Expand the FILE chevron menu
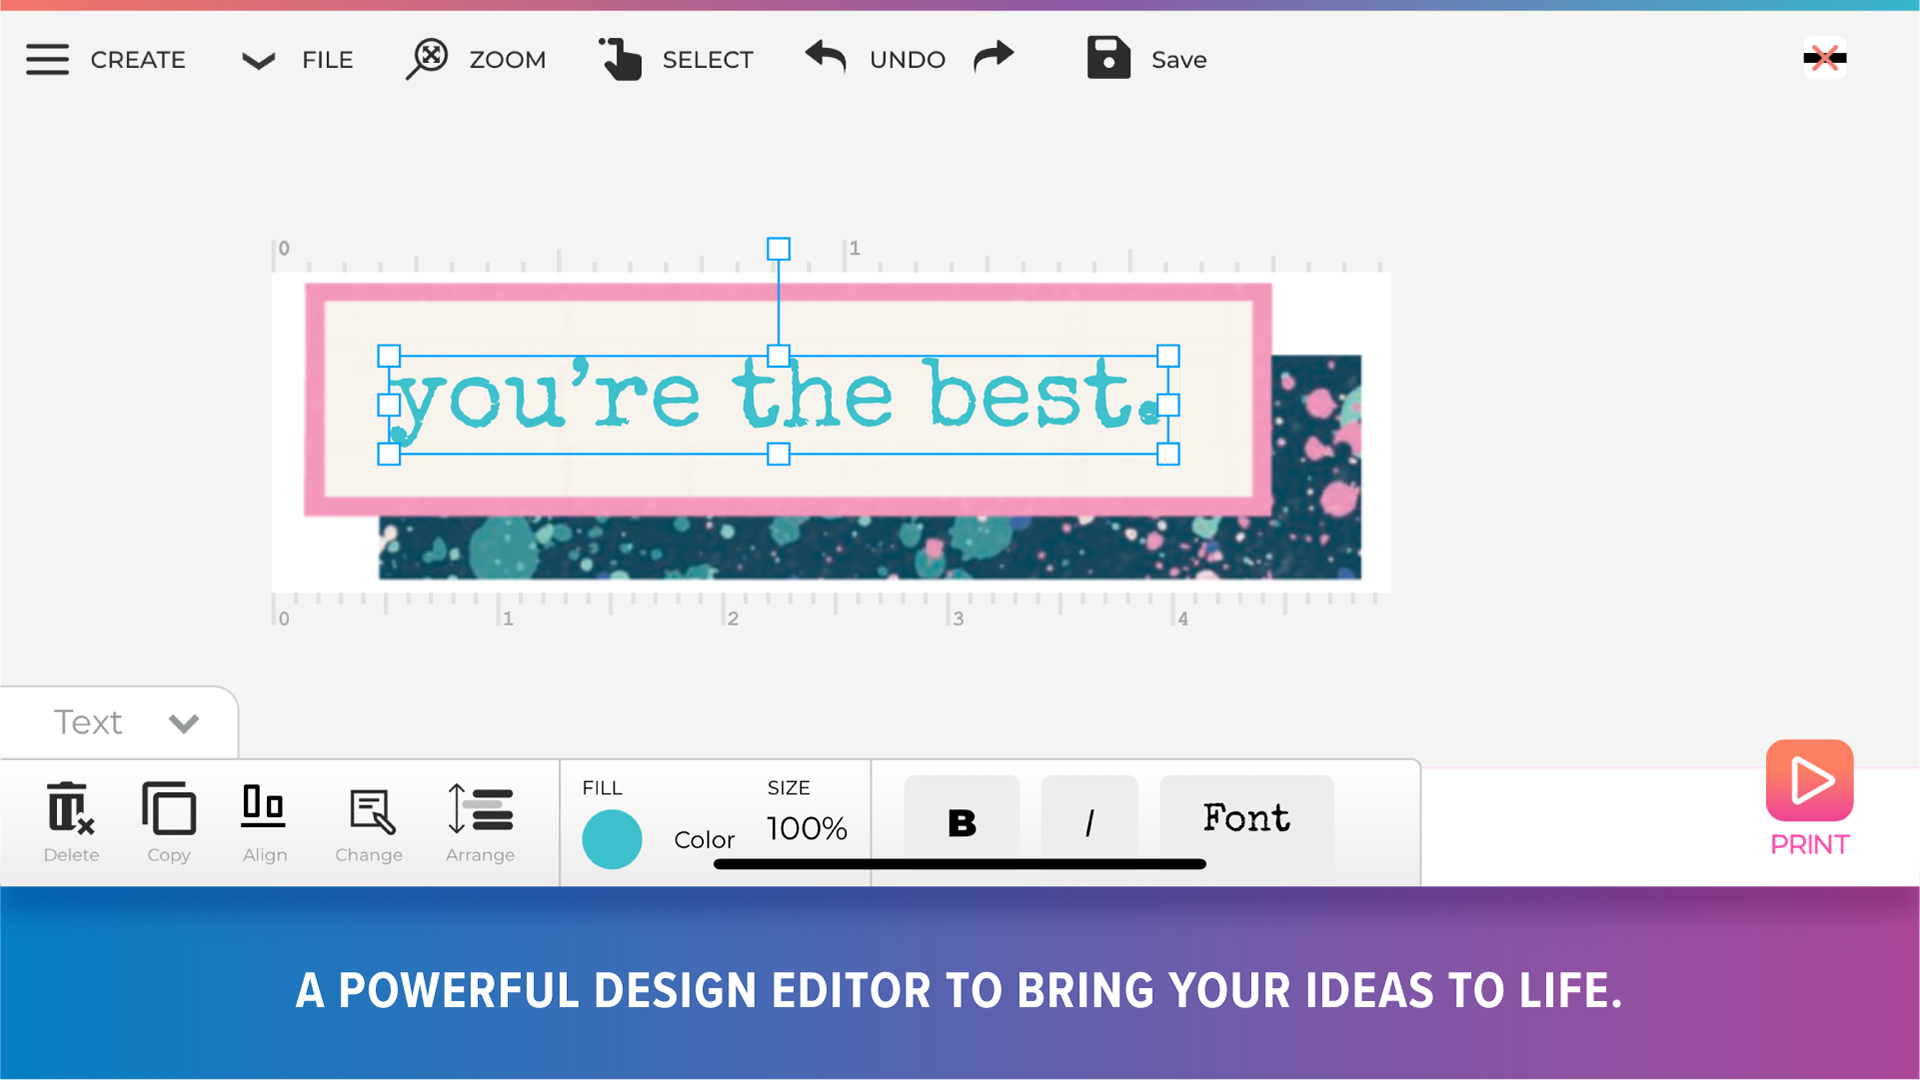This screenshot has height=1080, width=1920. pyautogui.click(x=258, y=61)
